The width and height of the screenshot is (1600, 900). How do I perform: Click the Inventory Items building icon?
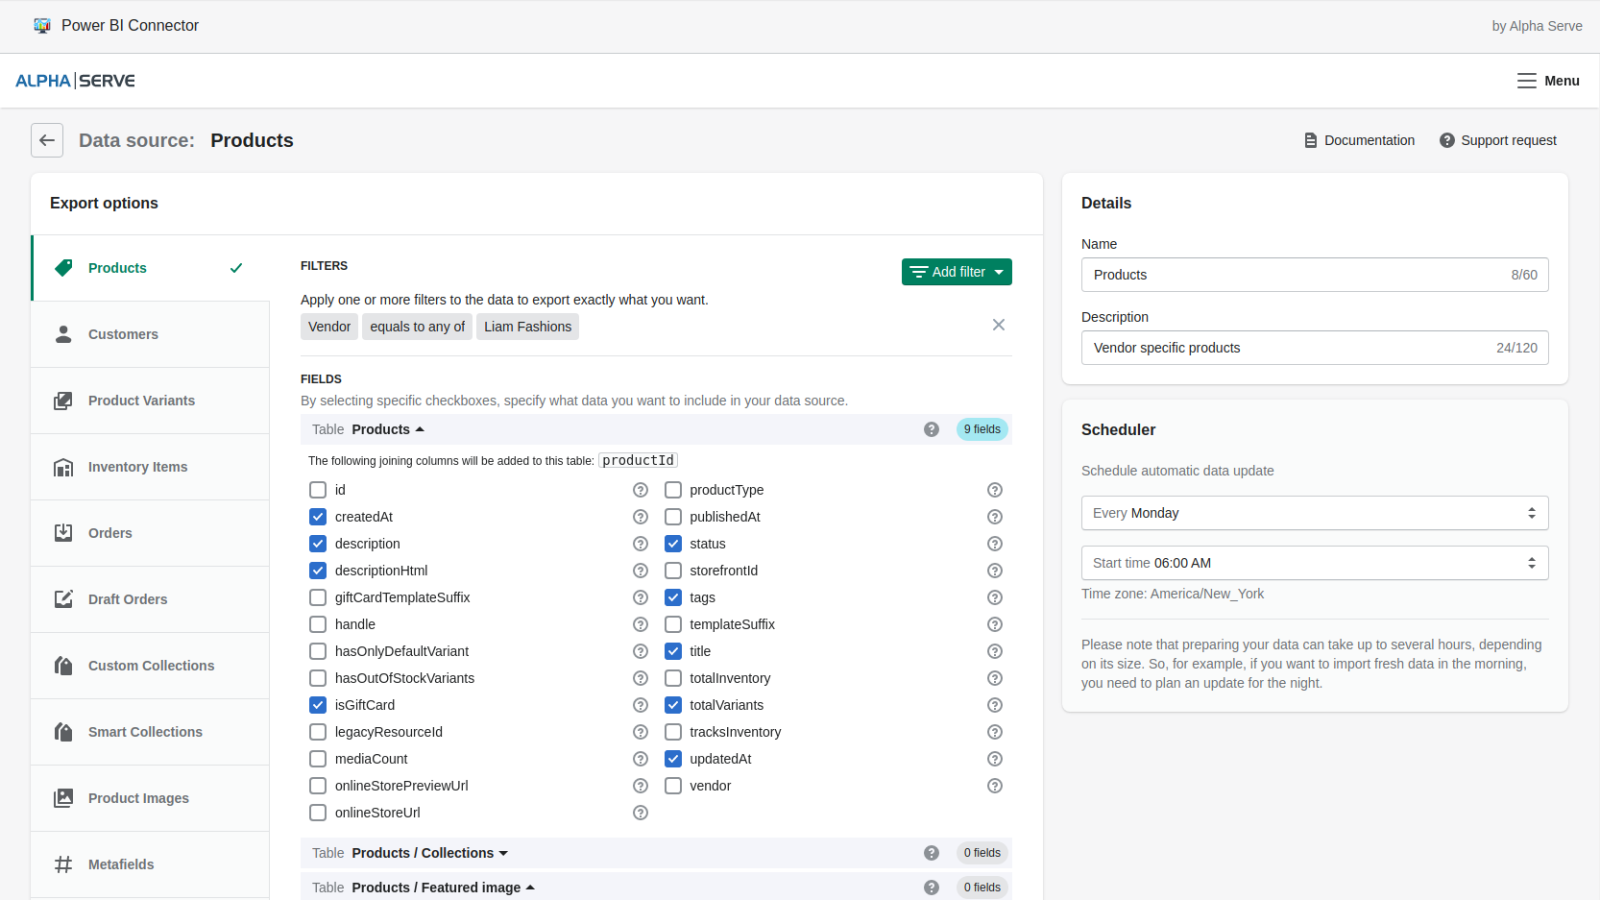tap(62, 466)
